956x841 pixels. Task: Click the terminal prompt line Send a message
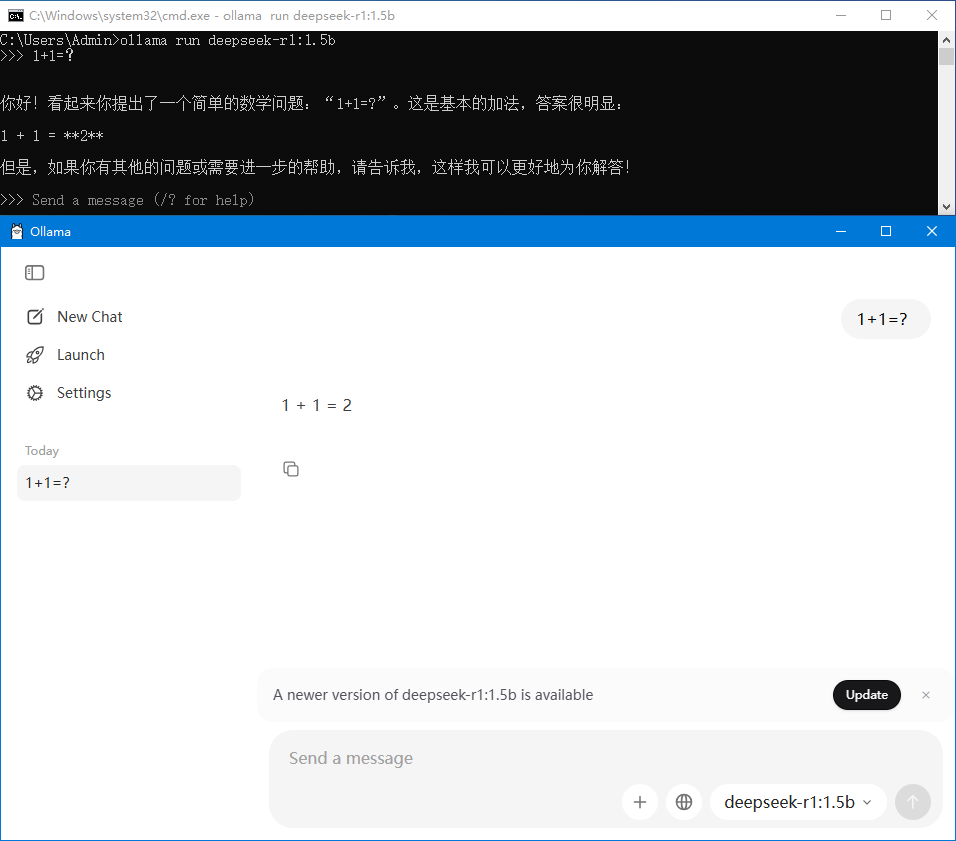coord(127,200)
